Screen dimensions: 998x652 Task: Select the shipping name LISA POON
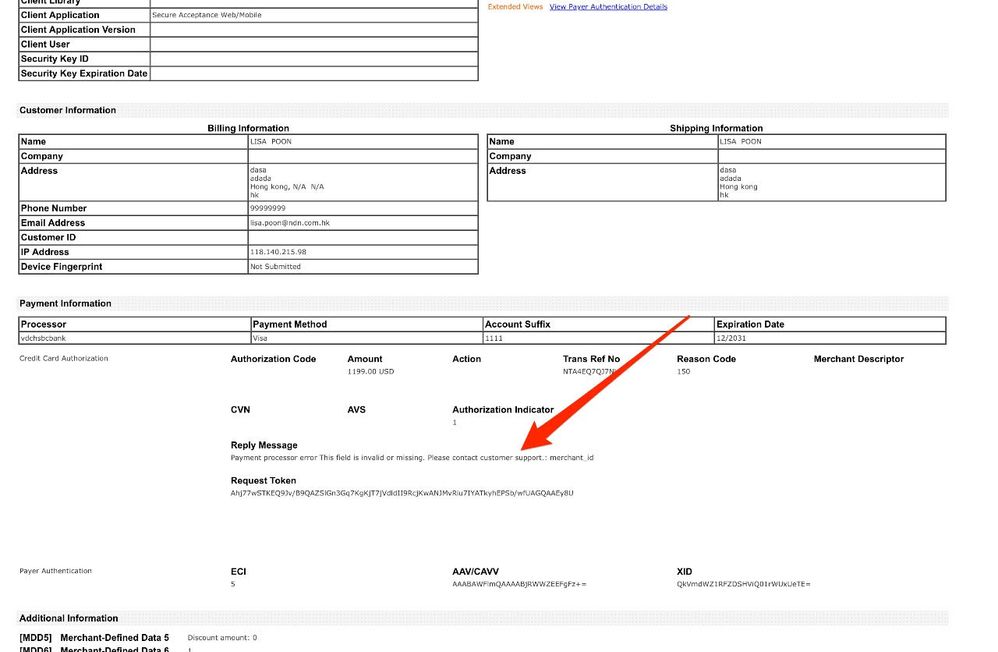click(741, 141)
